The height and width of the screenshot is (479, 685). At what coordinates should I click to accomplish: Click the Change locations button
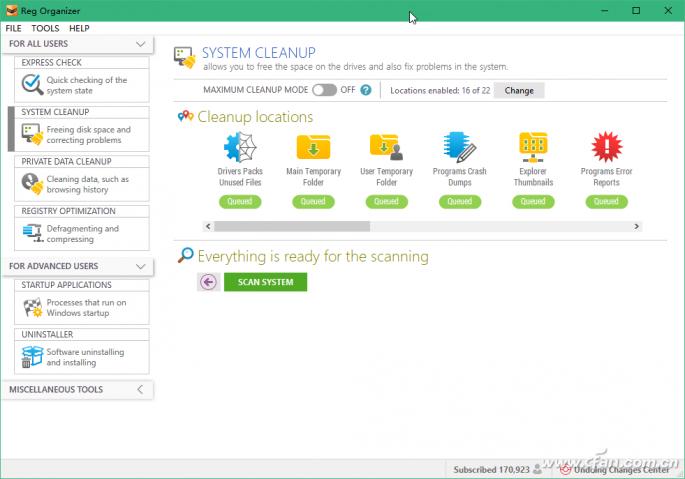pyautogui.click(x=519, y=90)
